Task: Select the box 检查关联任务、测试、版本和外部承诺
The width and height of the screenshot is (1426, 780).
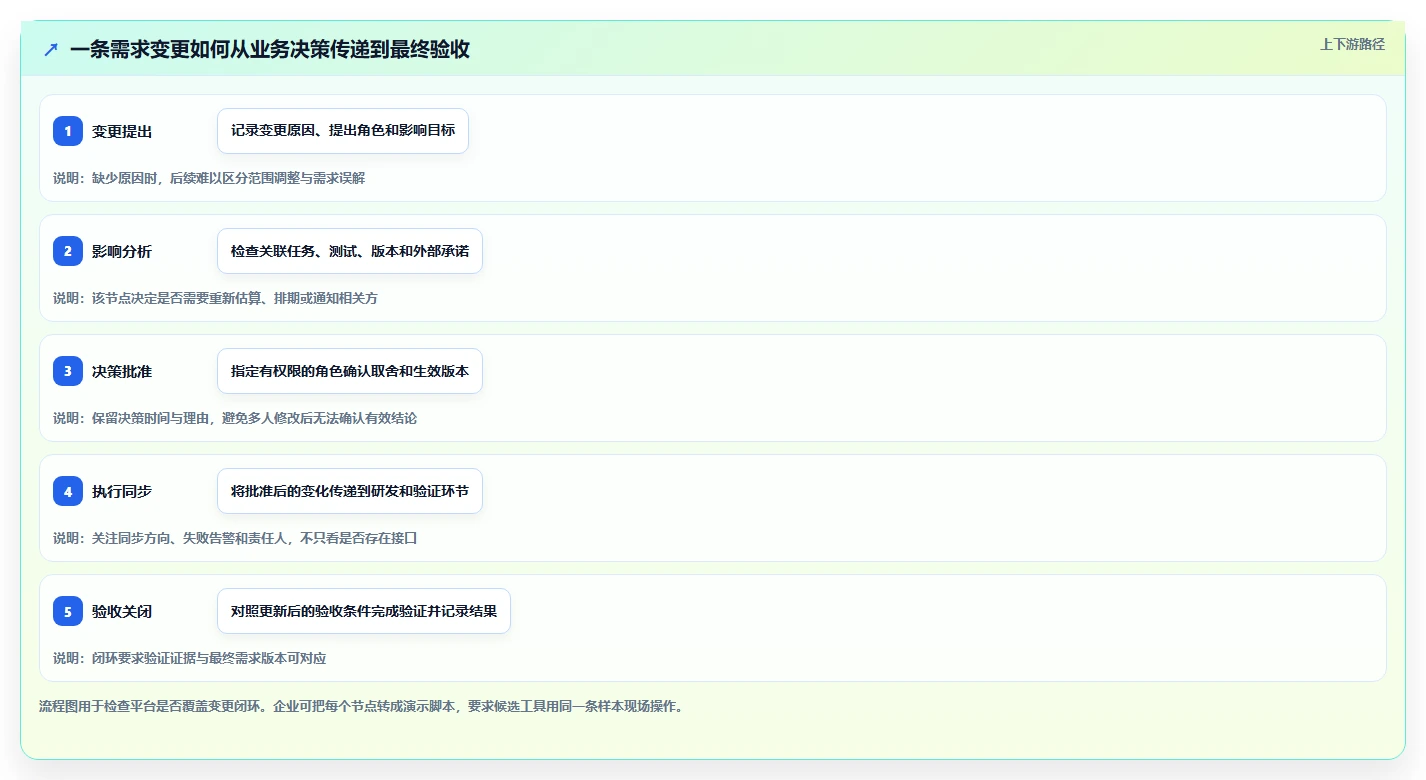Action: pos(350,251)
